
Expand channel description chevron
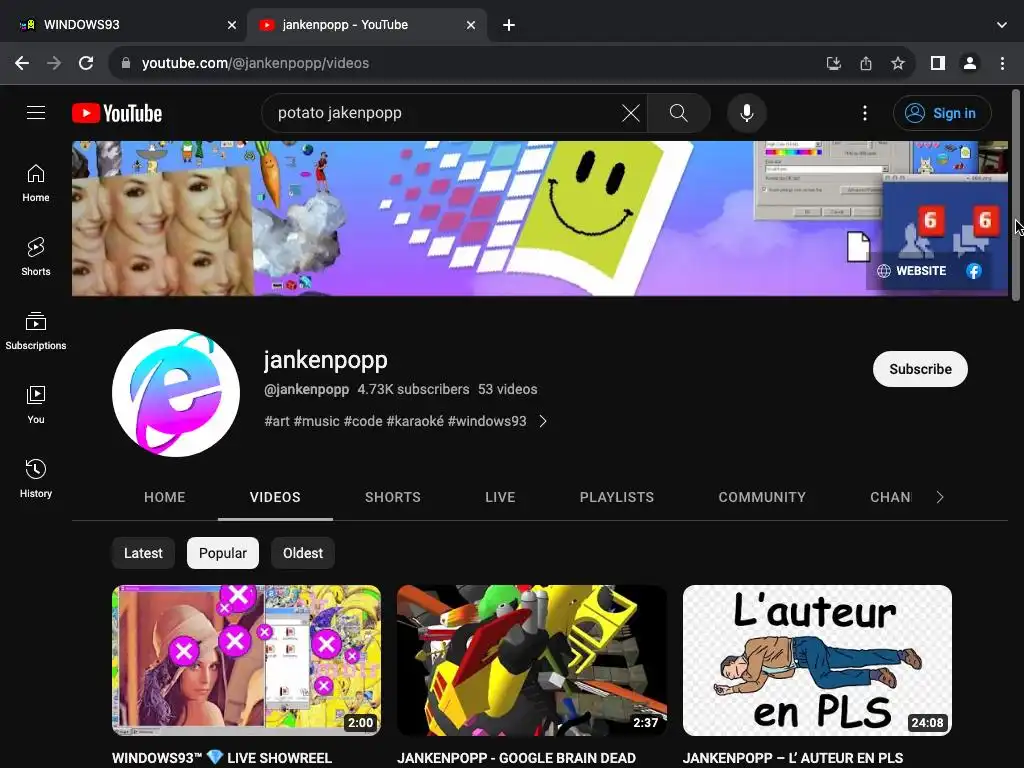(543, 421)
